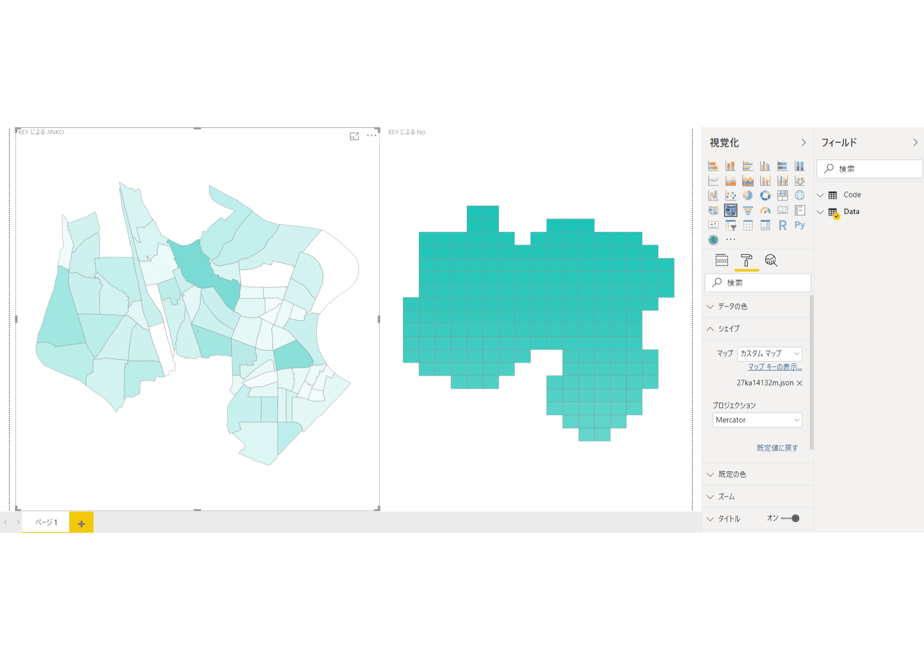The width and height of the screenshot is (924, 660).
Task: Select the stacked column chart visual
Action: pos(730,166)
